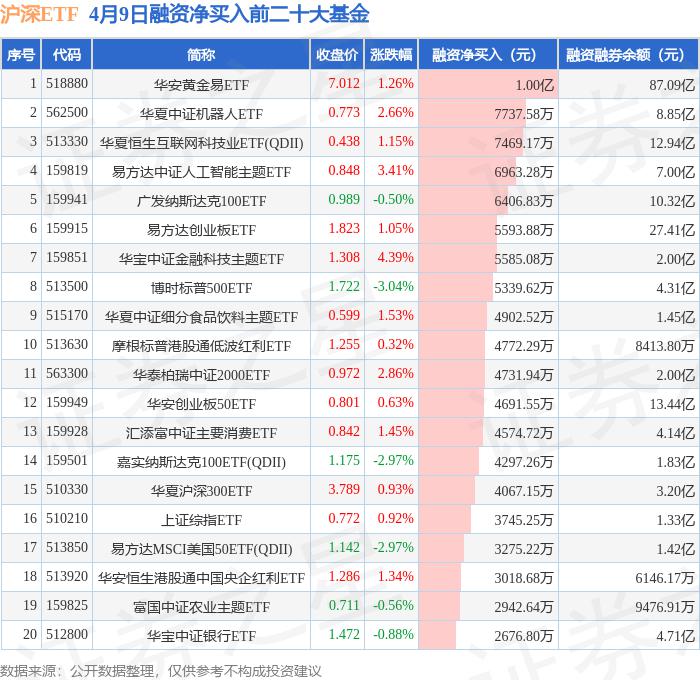Click closing price 1.175
This screenshot has width=700, height=680.
pos(344,460)
